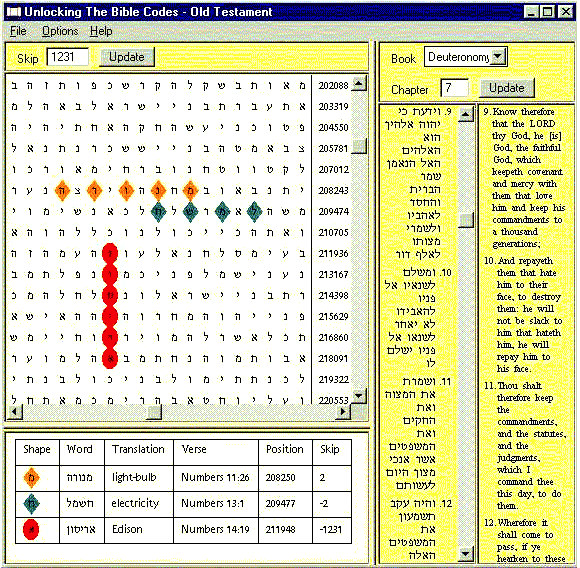Click row position number 219322

tap(333, 379)
